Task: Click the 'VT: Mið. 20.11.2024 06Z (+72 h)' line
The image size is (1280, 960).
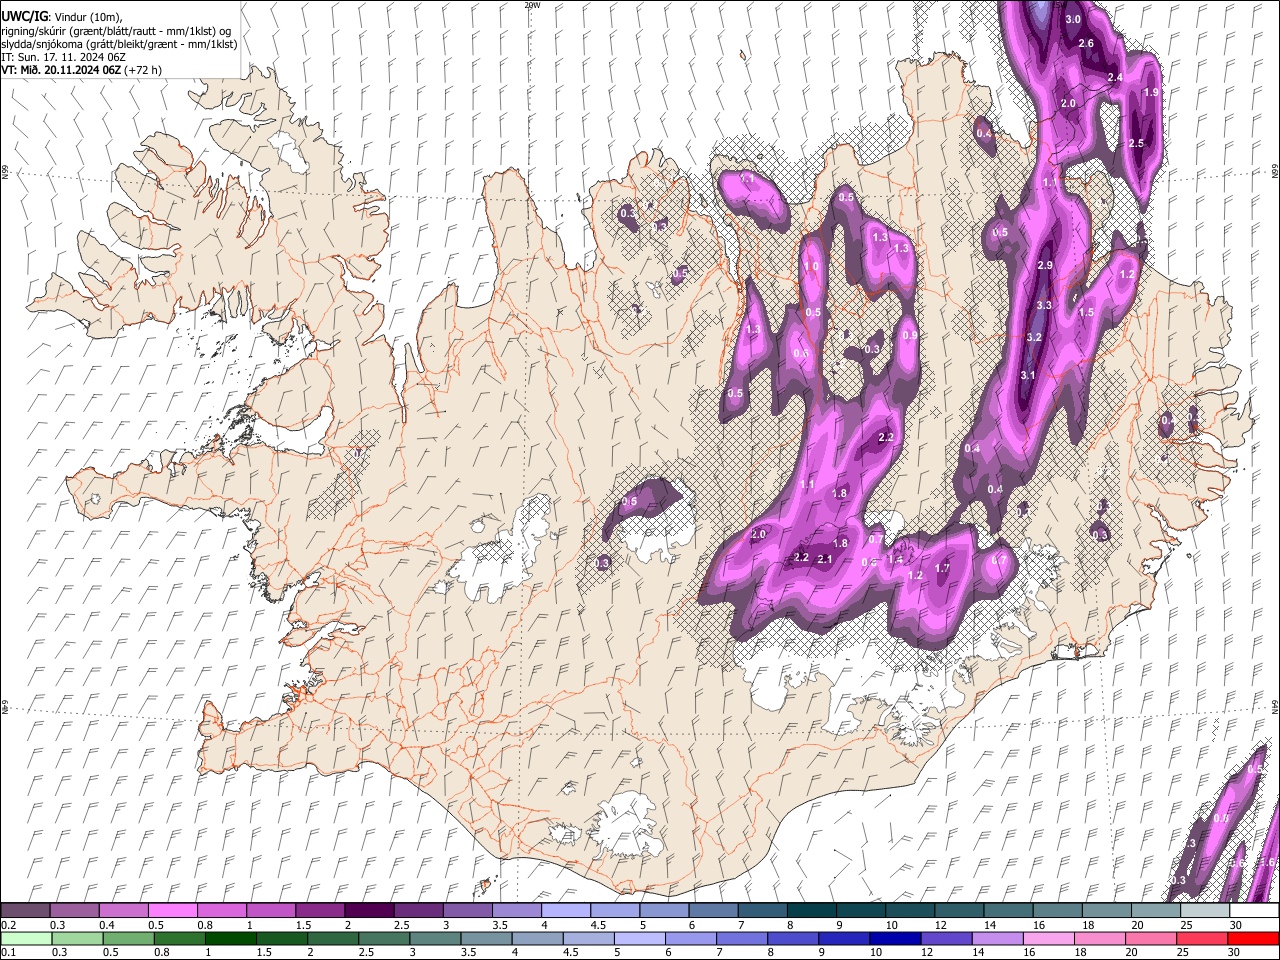Action: pyautogui.click(x=82, y=70)
